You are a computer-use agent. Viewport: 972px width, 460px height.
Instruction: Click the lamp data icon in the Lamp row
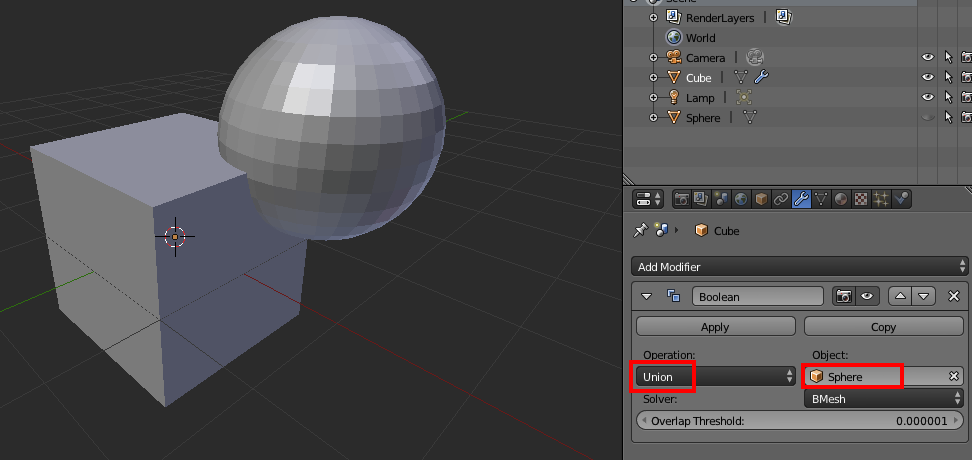[x=744, y=97]
